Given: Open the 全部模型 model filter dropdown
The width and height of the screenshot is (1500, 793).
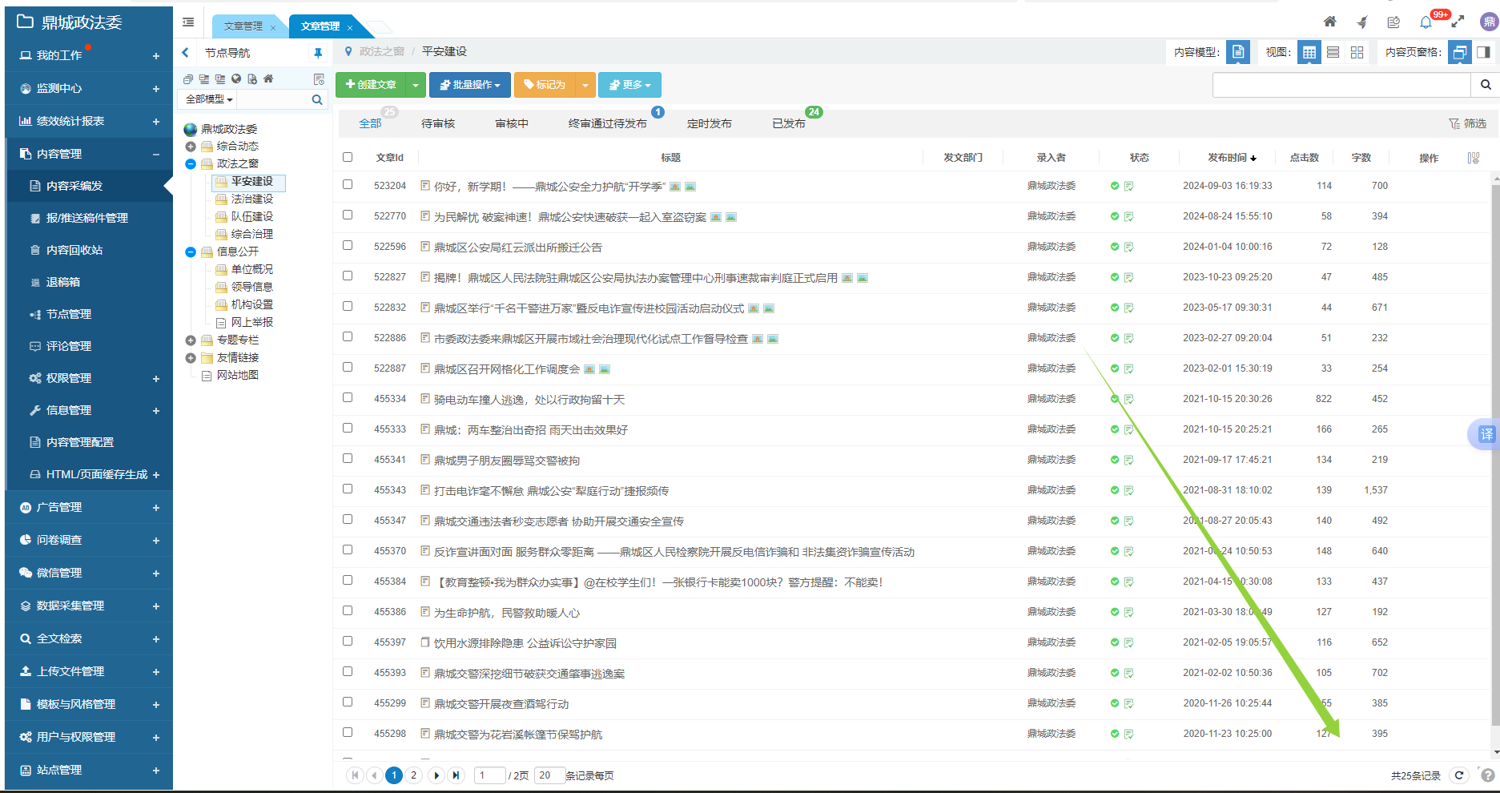Looking at the screenshot, I should click(209, 100).
